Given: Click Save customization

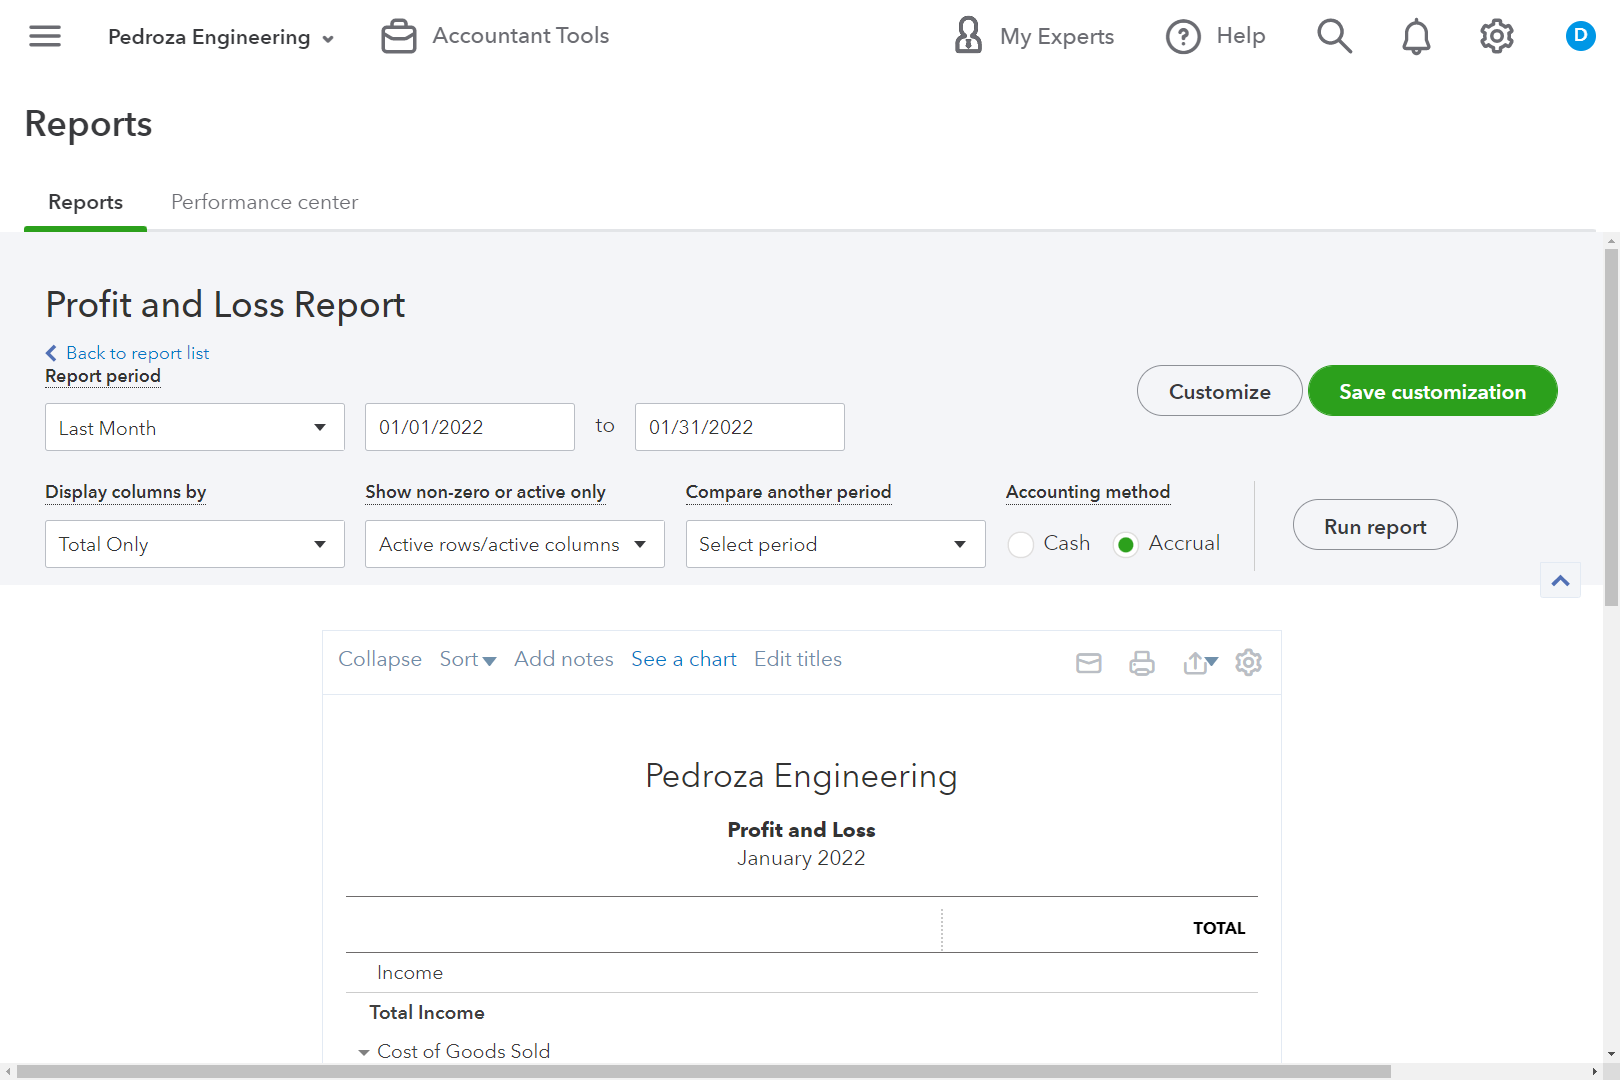Looking at the screenshot, I should tap(1432, 391).
